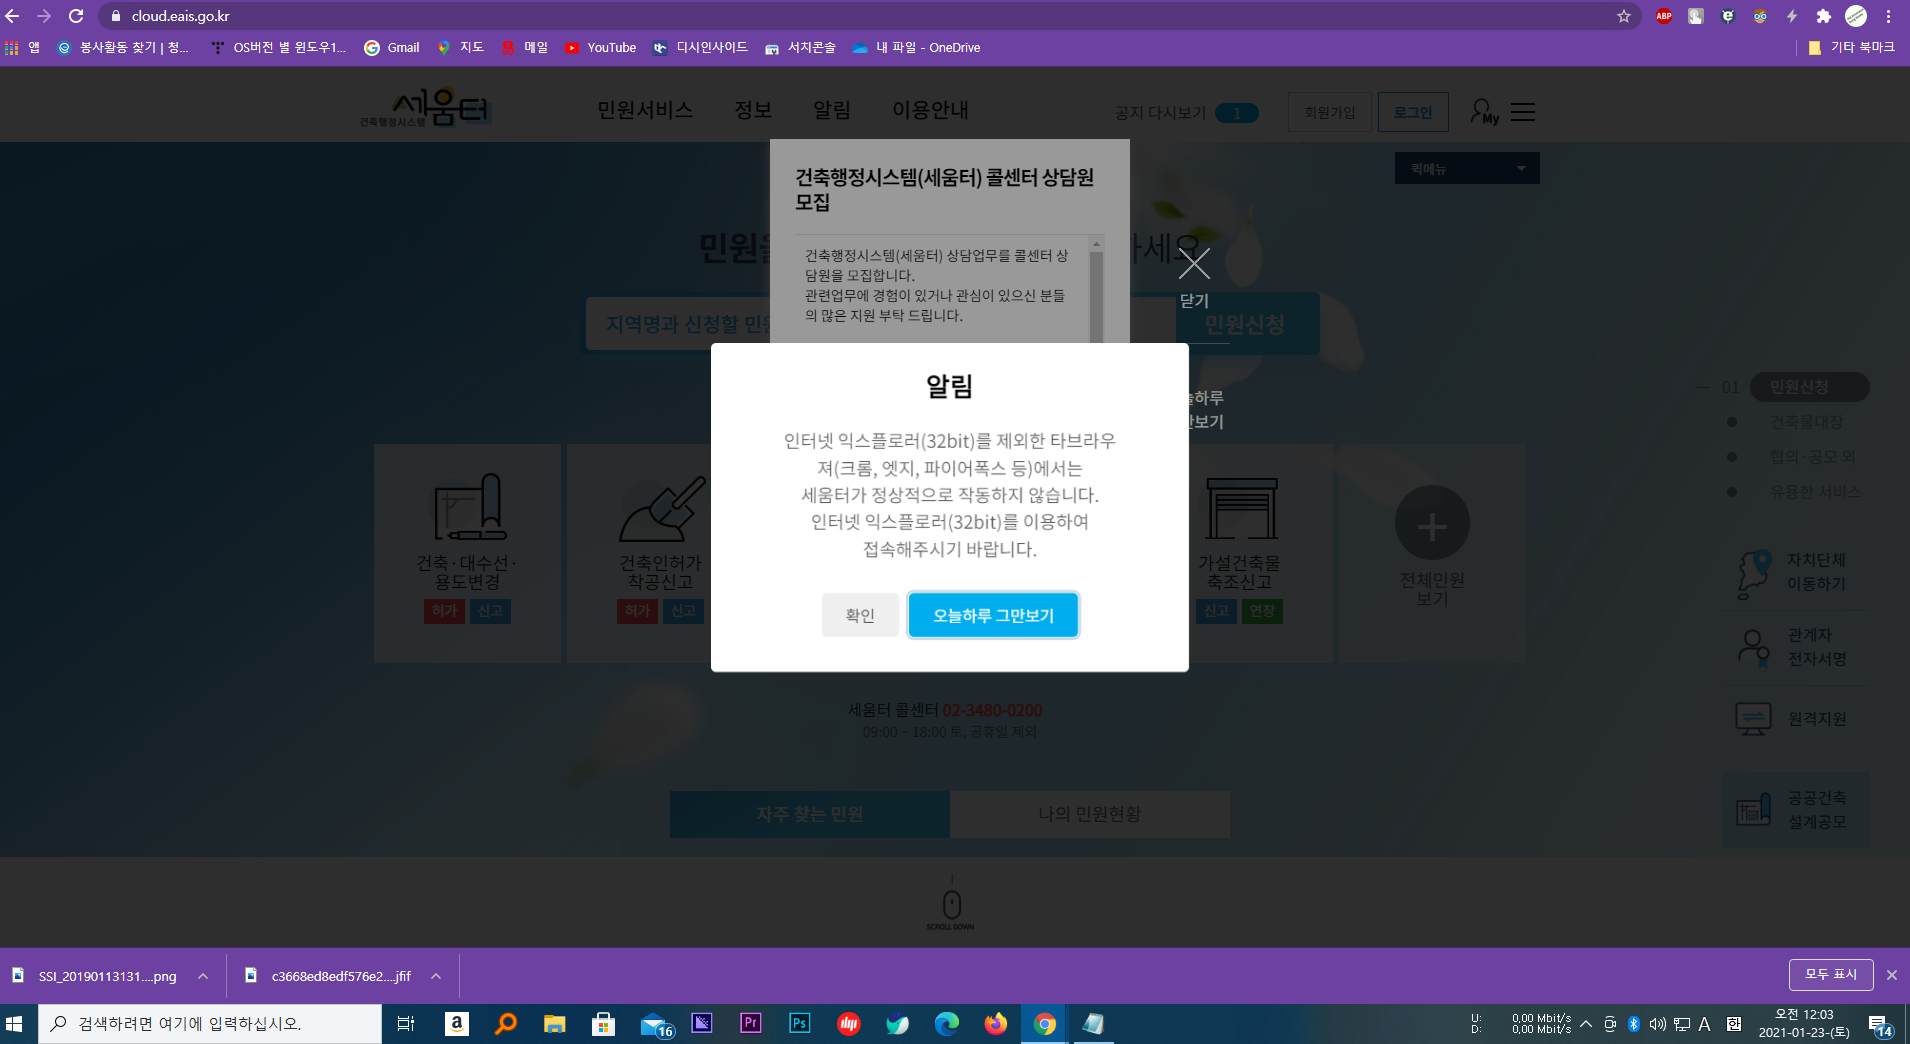Screen dimensions: 1910x1044
Task: Click the Windows taskbar search box
Action: (210, 1024)
